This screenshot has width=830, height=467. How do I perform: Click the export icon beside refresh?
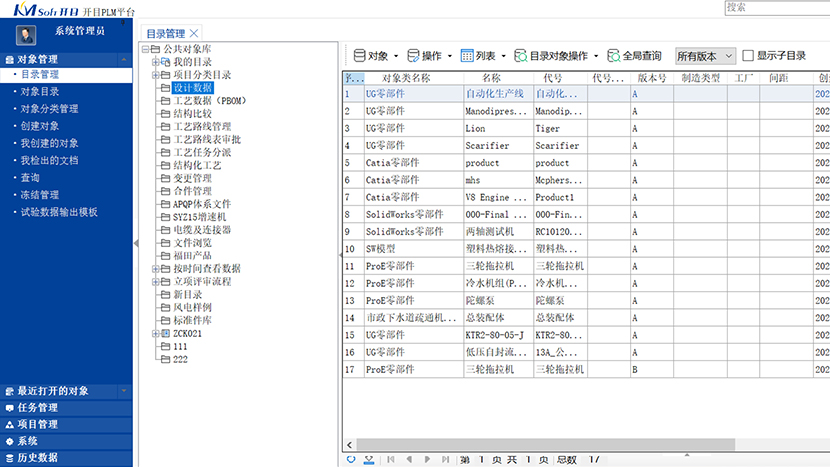(x=369, y=459)
